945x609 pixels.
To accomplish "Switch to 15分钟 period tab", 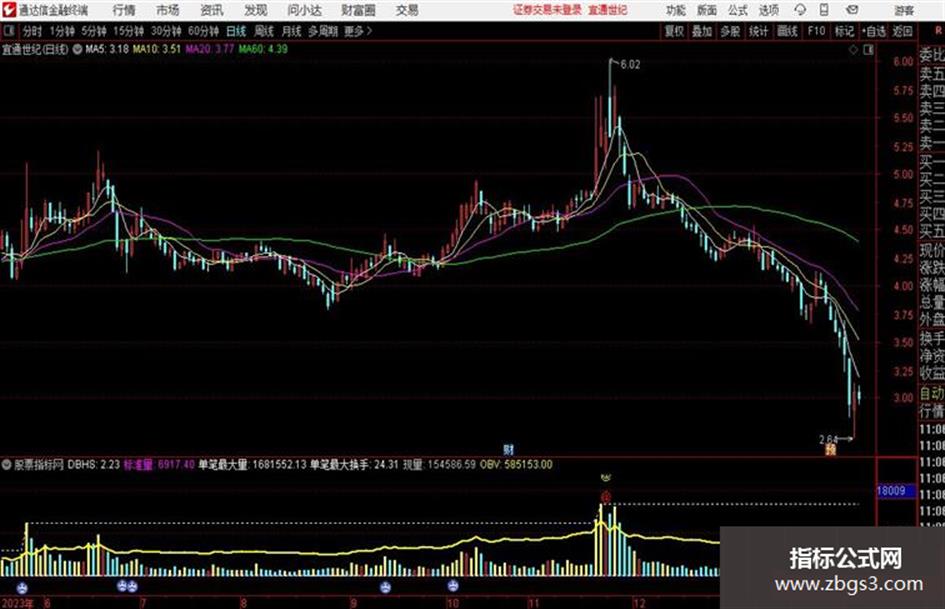I will pos(128,31).
